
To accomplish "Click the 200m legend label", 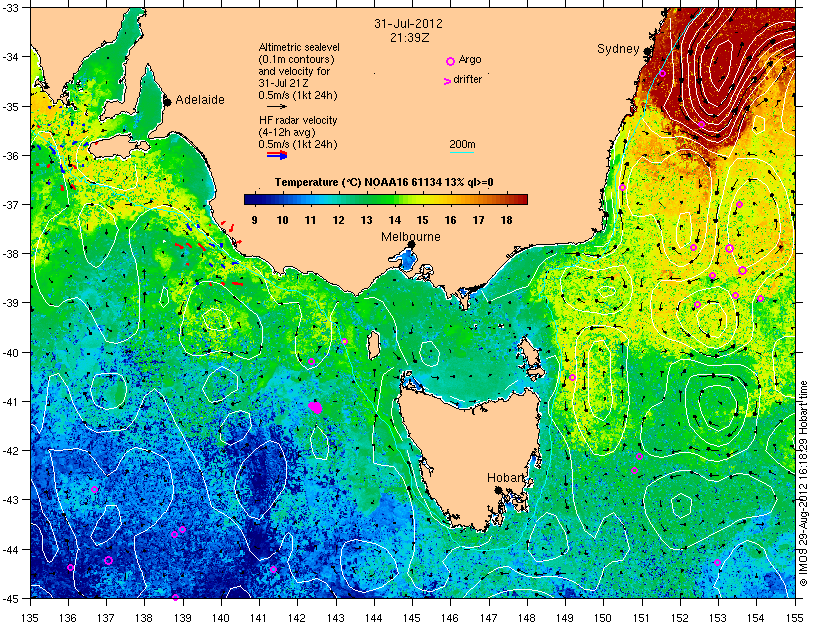I will coord(462,145).
